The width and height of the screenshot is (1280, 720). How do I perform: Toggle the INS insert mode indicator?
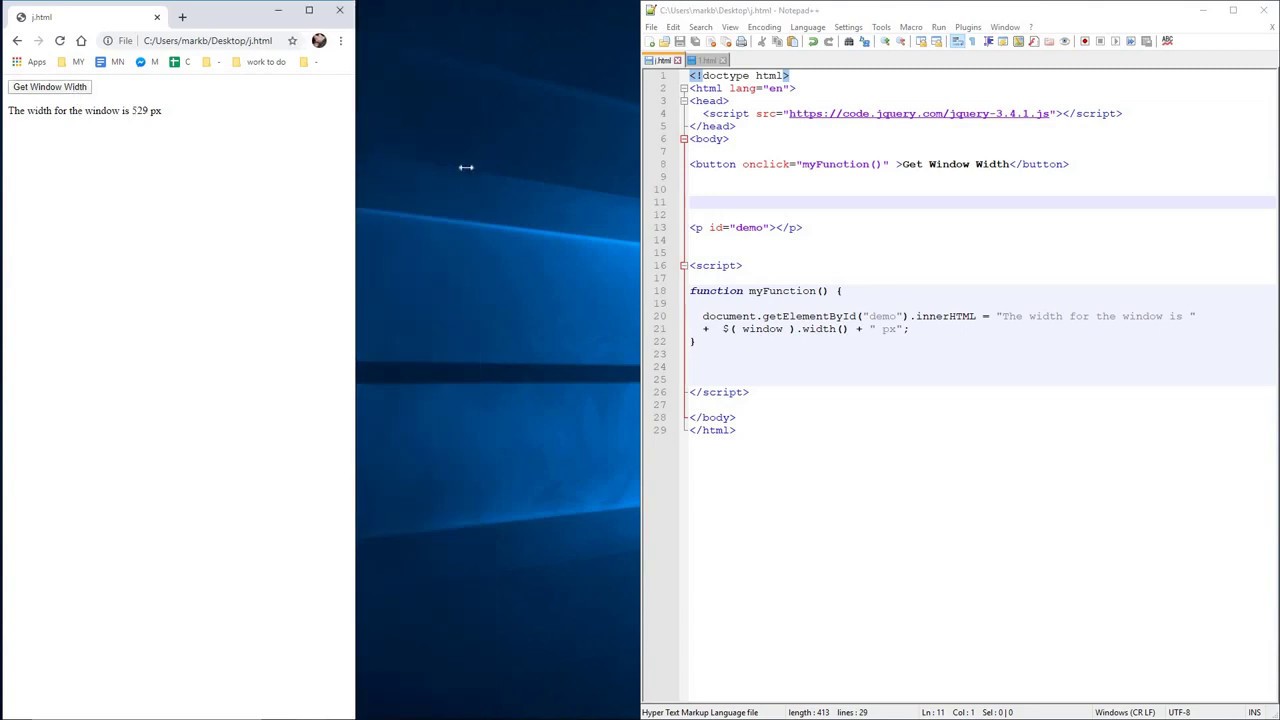click(x=1254, y=712)
